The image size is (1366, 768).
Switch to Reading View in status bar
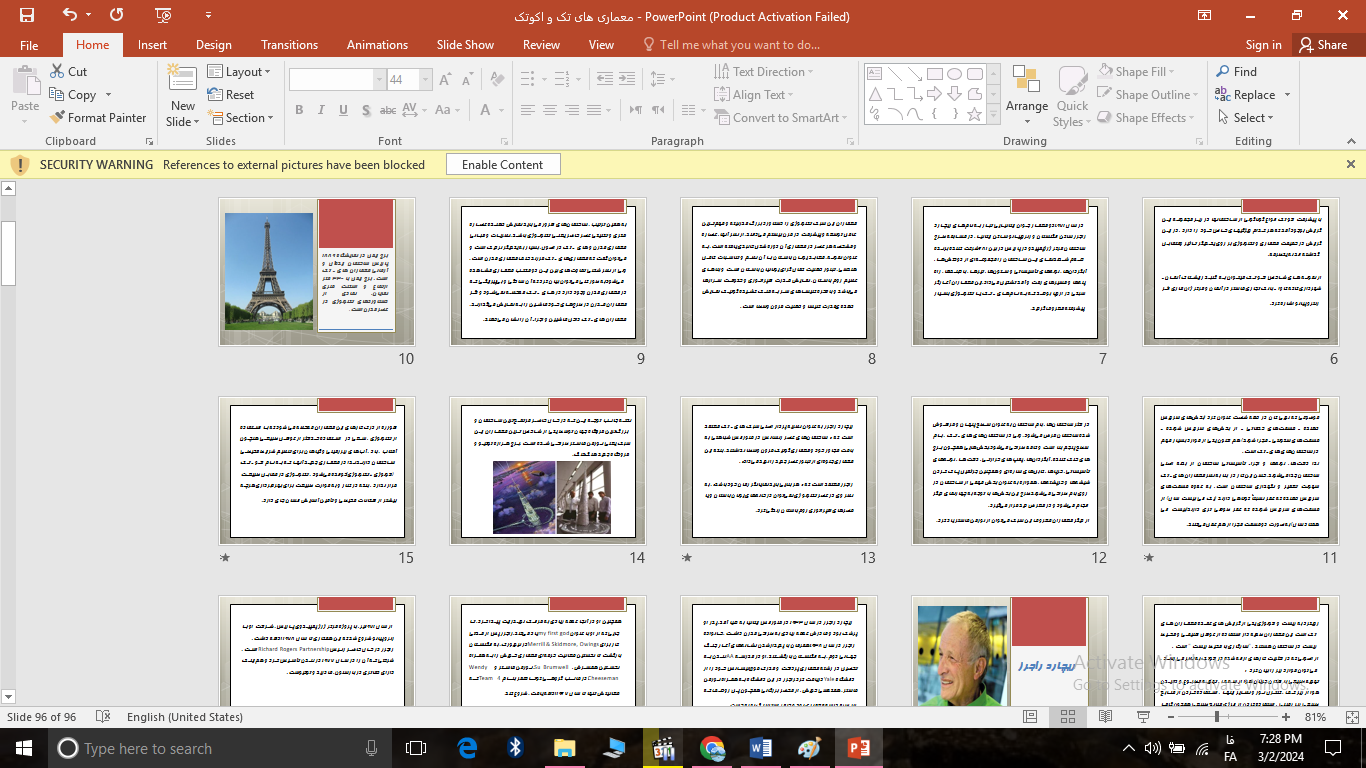pos(1105,717)
